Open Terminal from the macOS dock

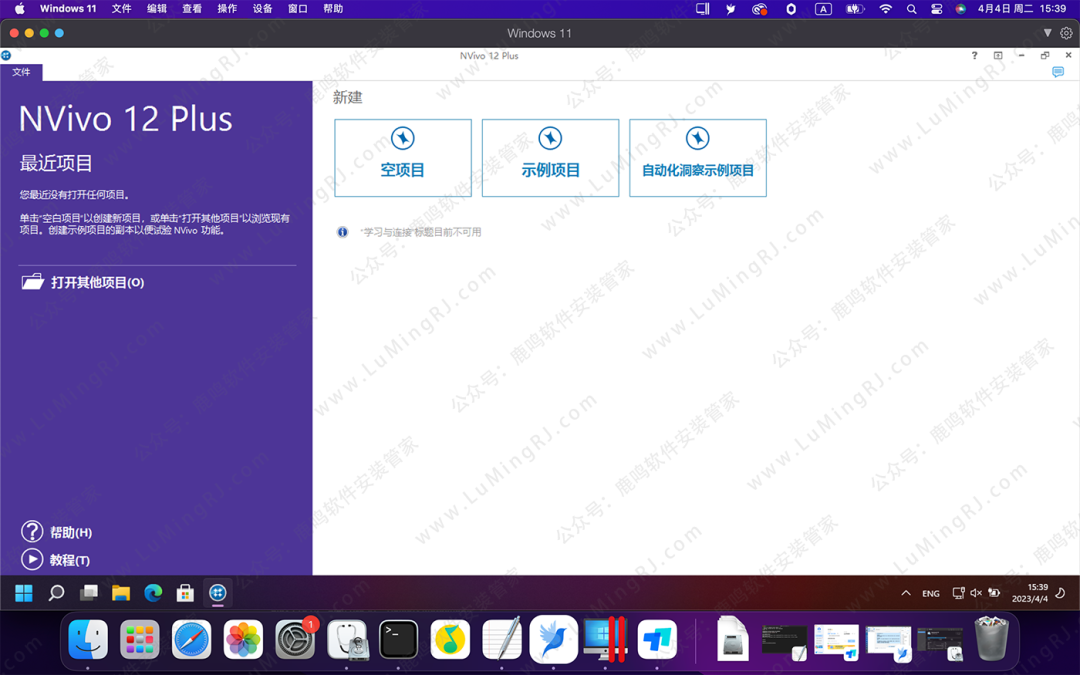(398, 640)
